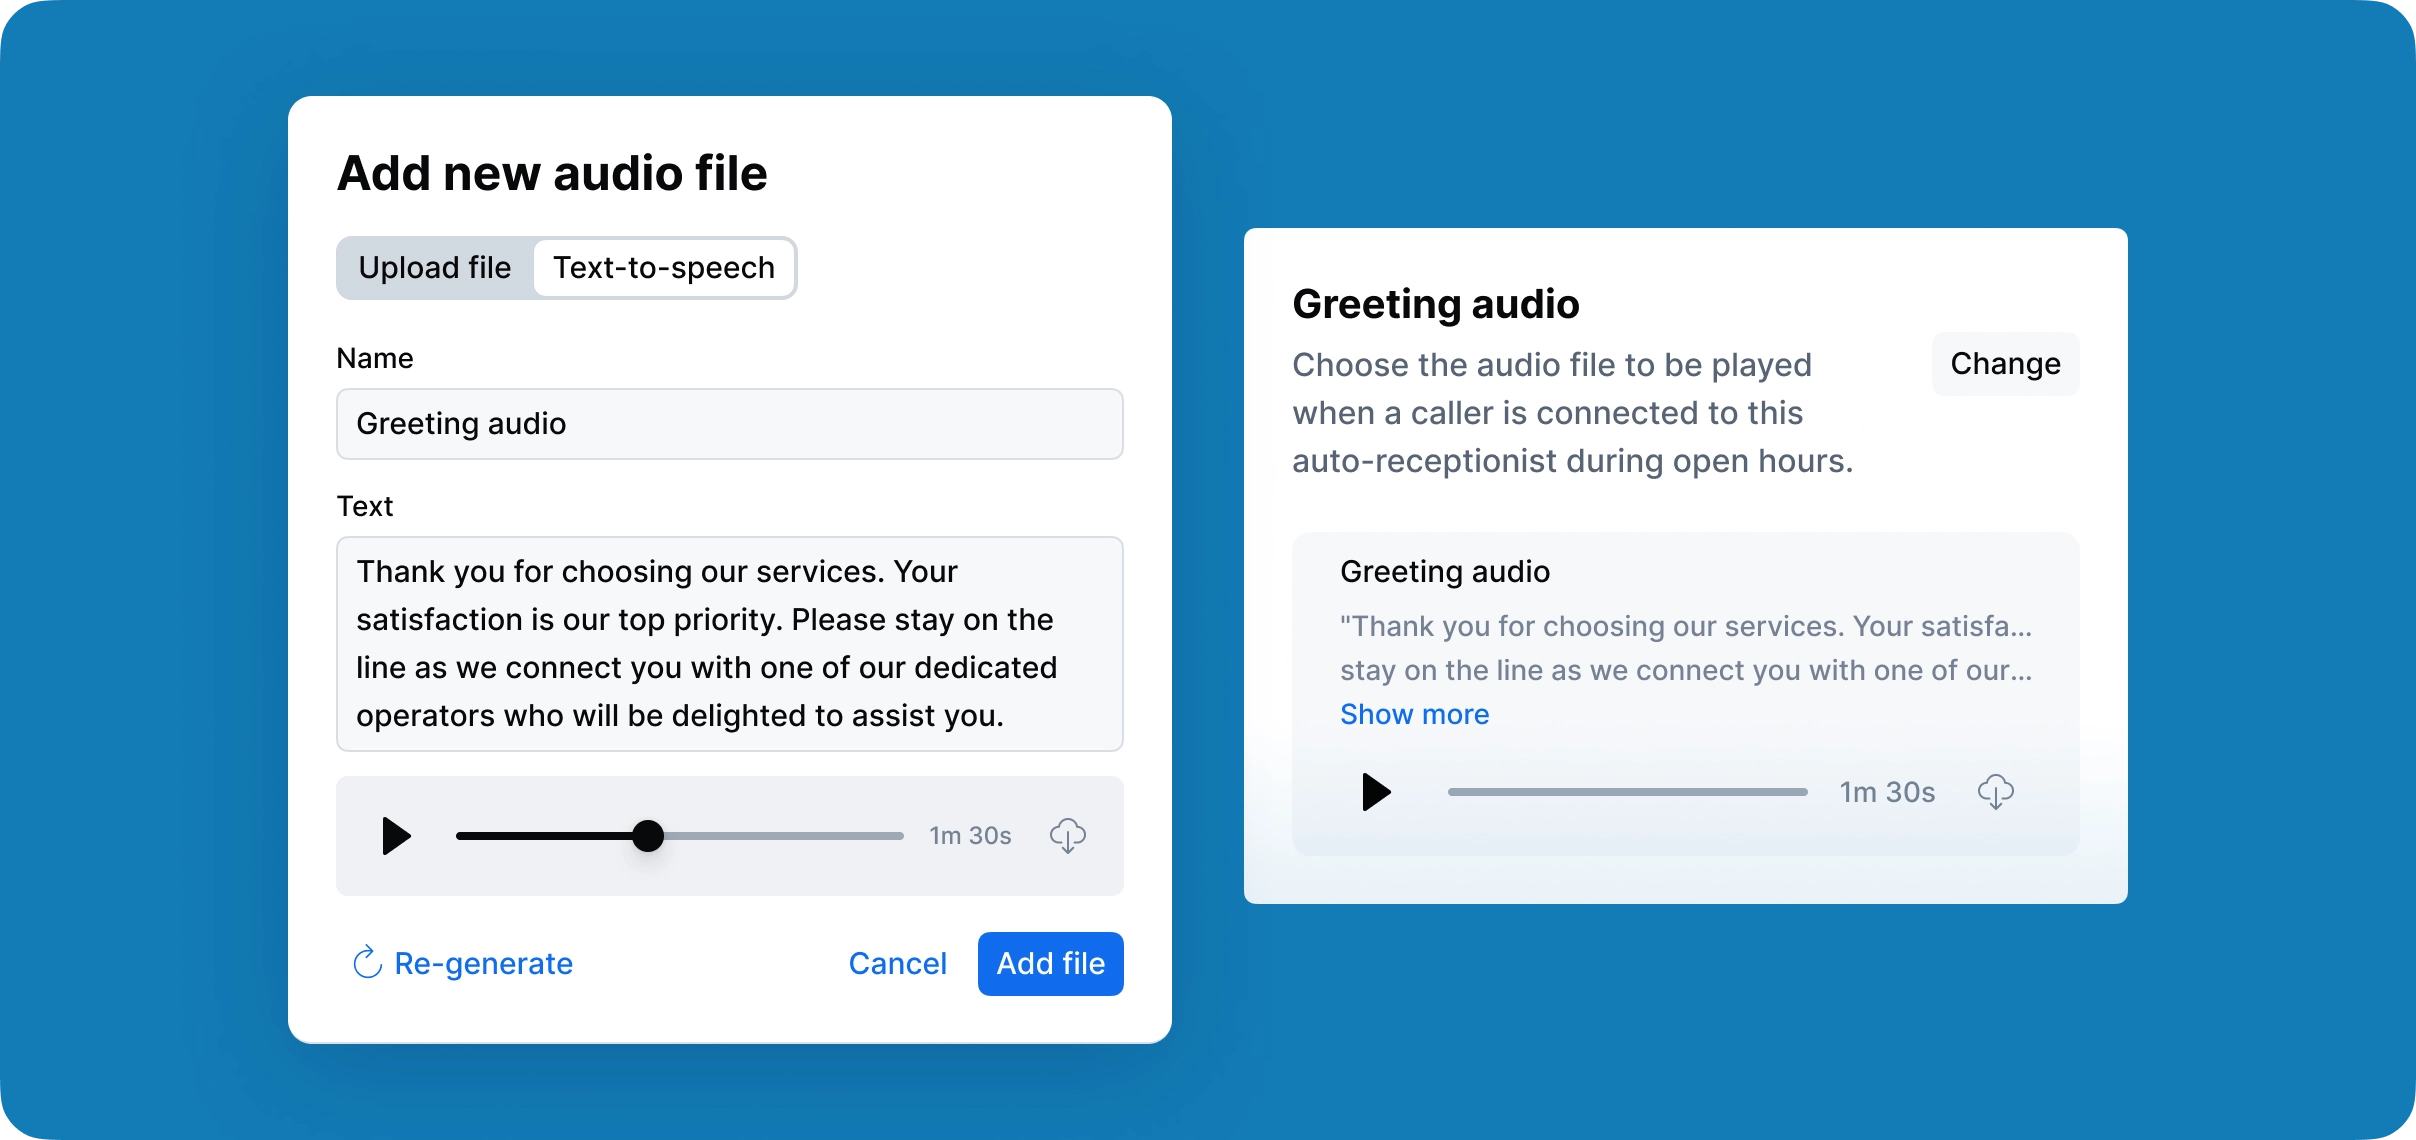This screenshot has width=2416, height=1140.
Task: Click the Add file button
Action: point(1049,963)
